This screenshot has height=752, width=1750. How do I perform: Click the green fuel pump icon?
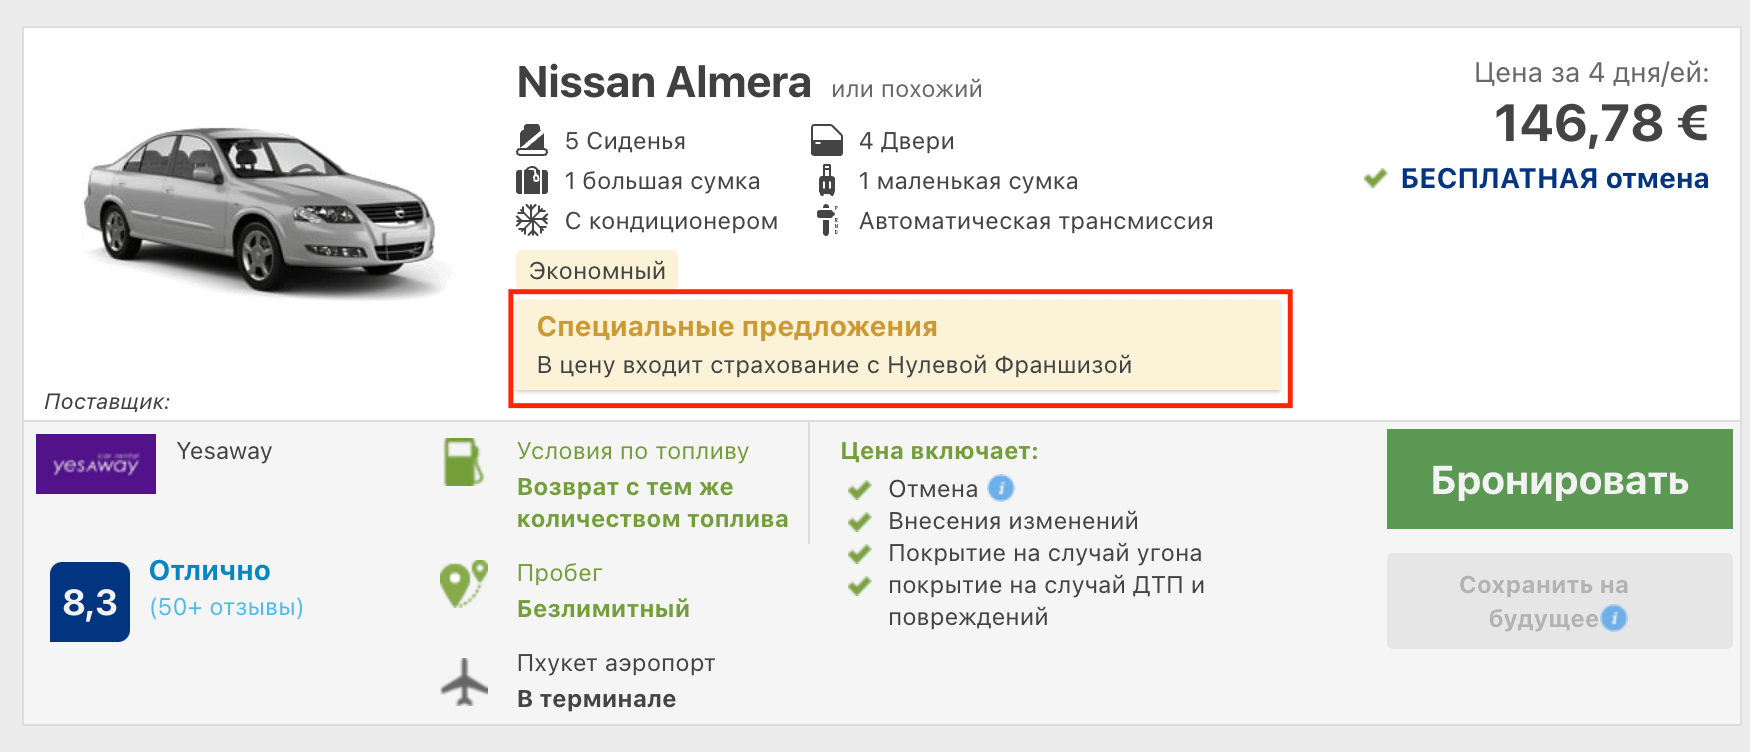click(x=463, y=463)
